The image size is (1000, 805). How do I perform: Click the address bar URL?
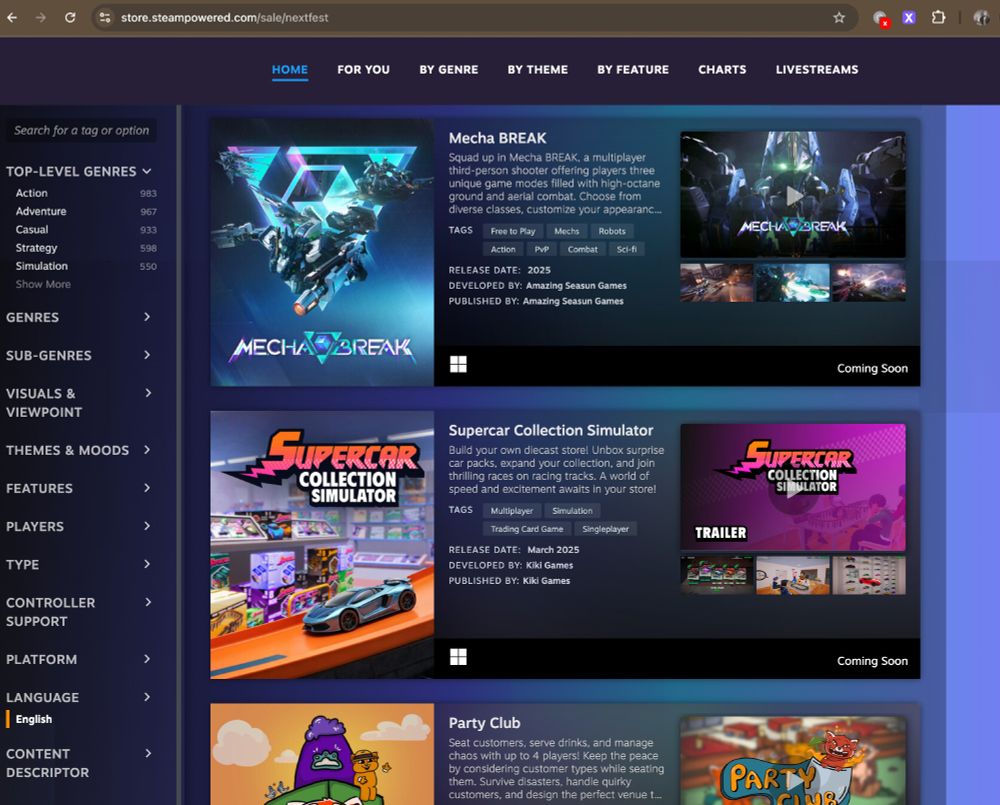pos(224,18)
